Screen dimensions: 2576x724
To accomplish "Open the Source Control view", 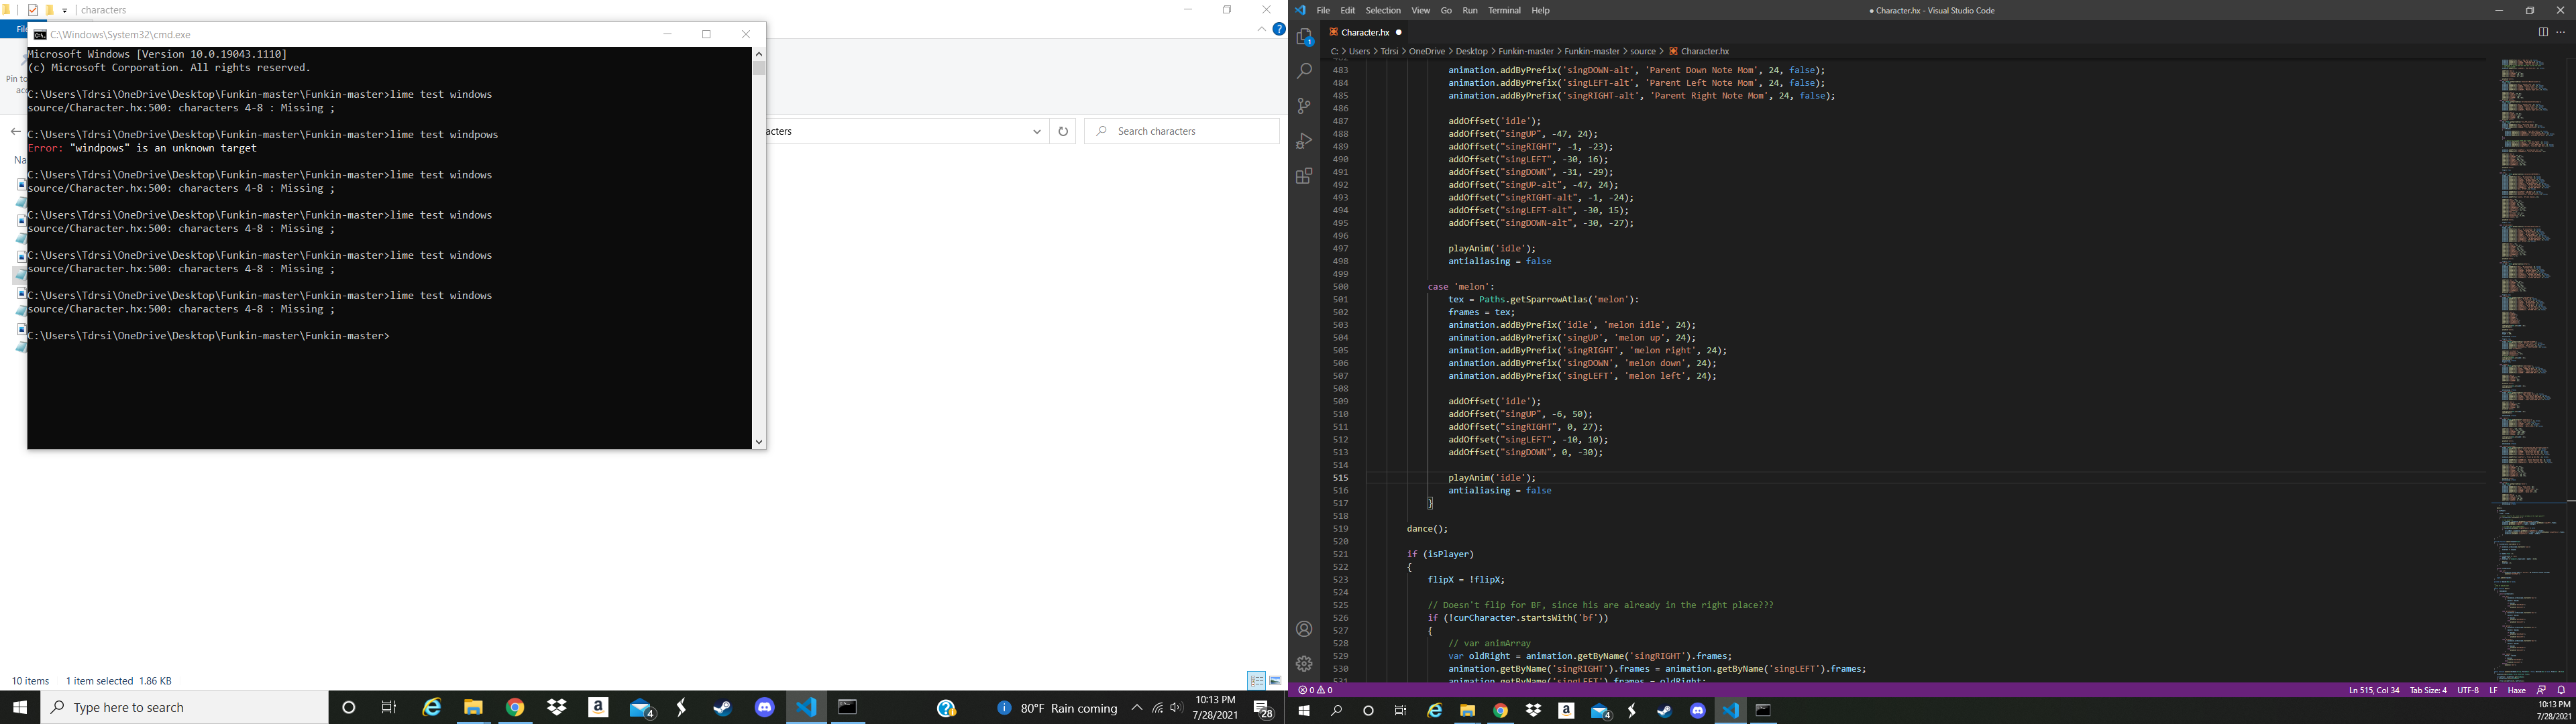I will (1304, 106).
